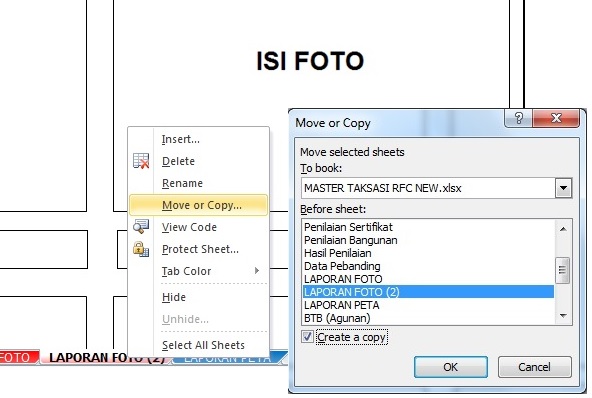Click the Protect Sheet padlock icon
The width and height of the screenshot is (592, 398).
pyautogui.click(x=141, y=249)
